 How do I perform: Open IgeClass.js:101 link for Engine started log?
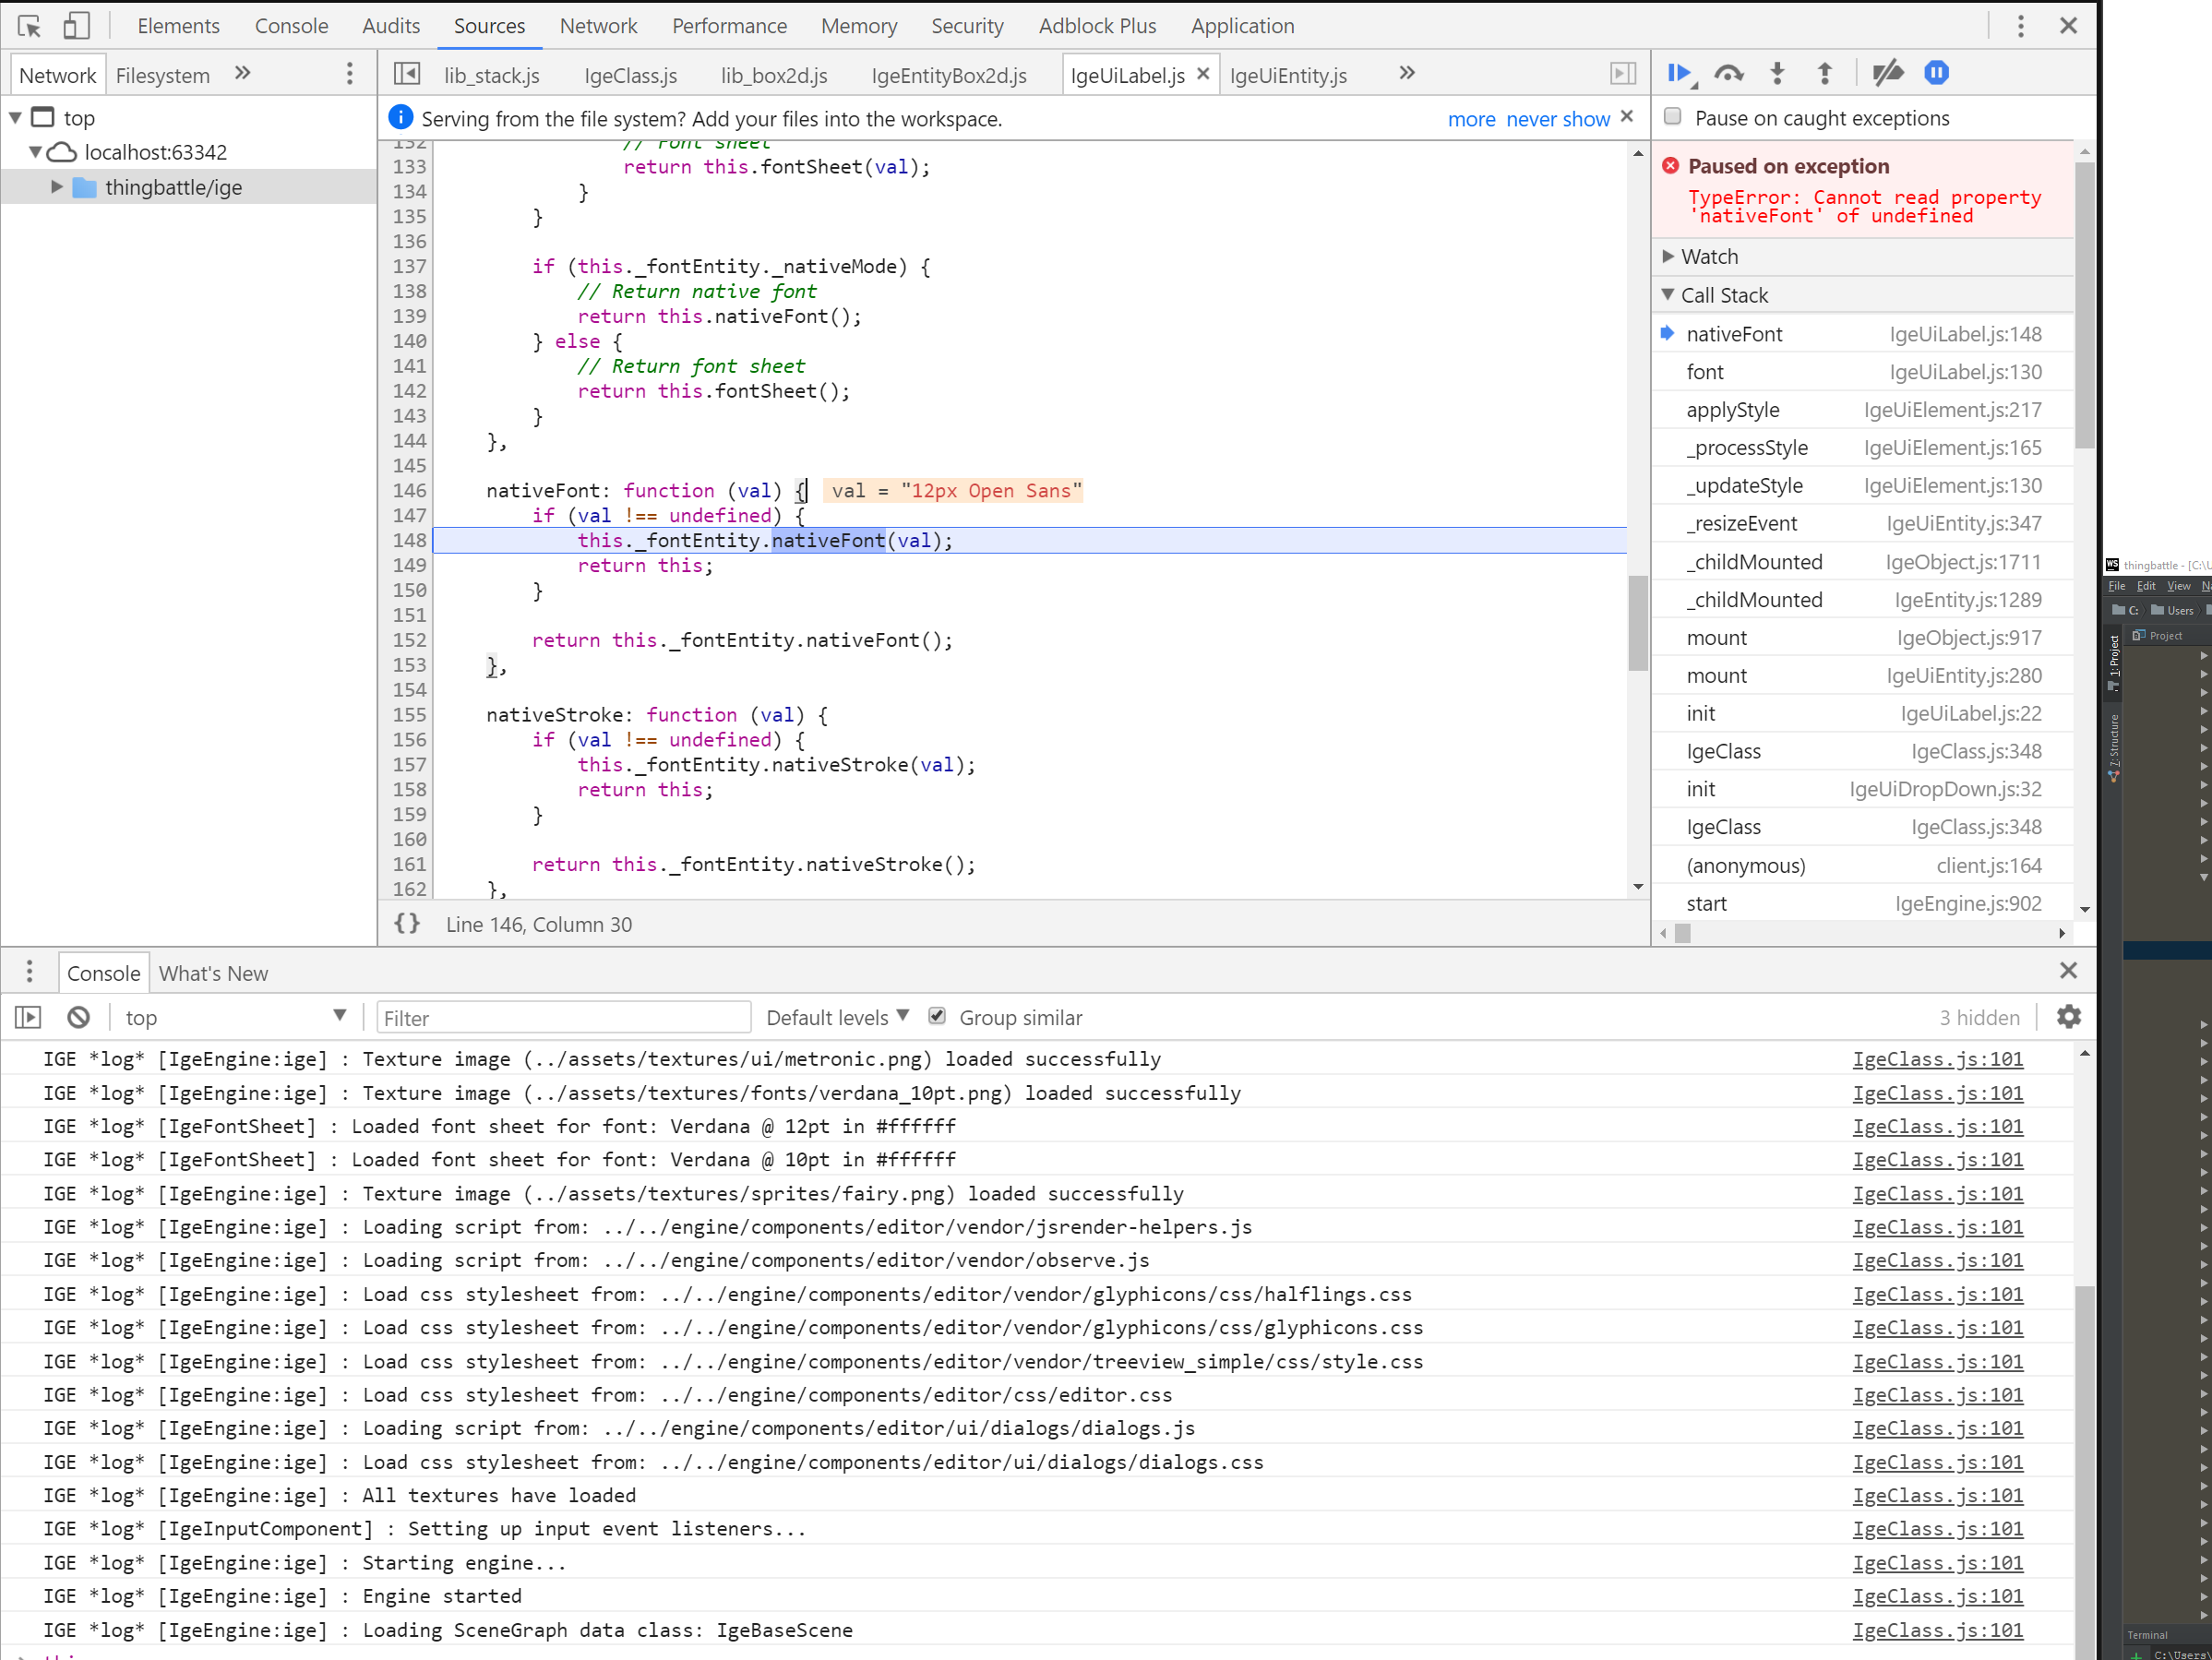click(1937, 1596)
